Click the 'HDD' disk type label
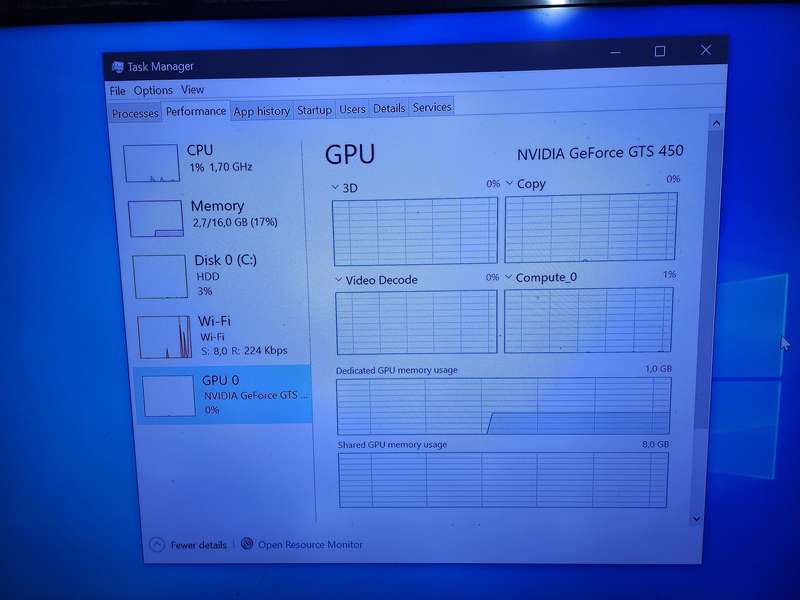 (208, 277)
